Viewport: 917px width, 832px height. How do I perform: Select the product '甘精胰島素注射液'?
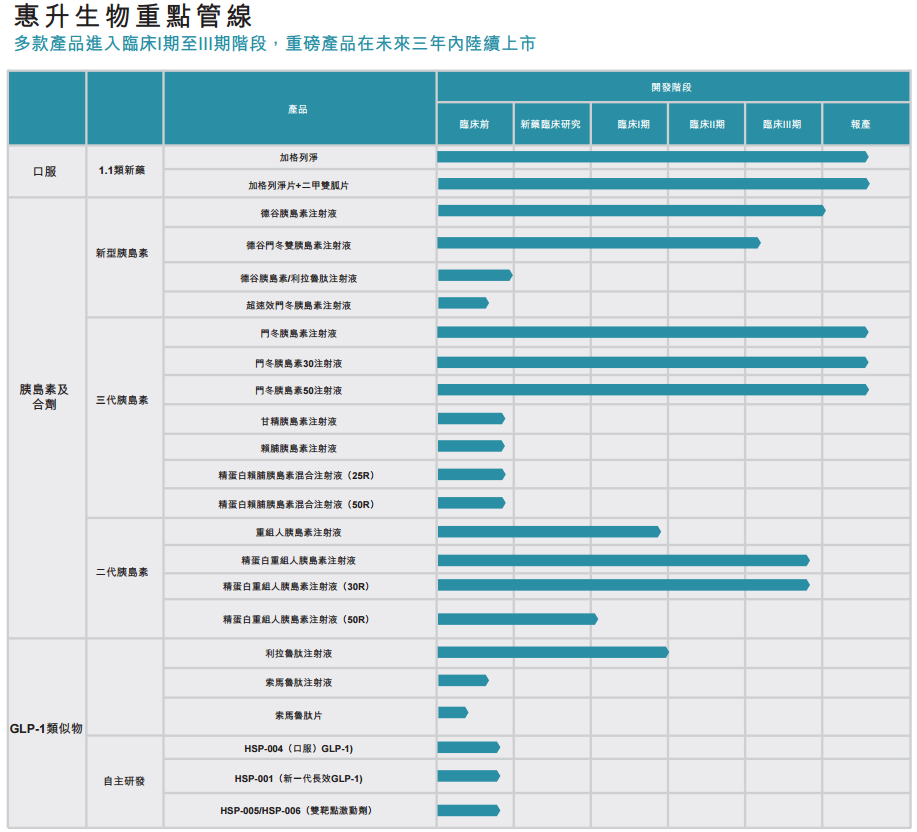click(299, 421)
